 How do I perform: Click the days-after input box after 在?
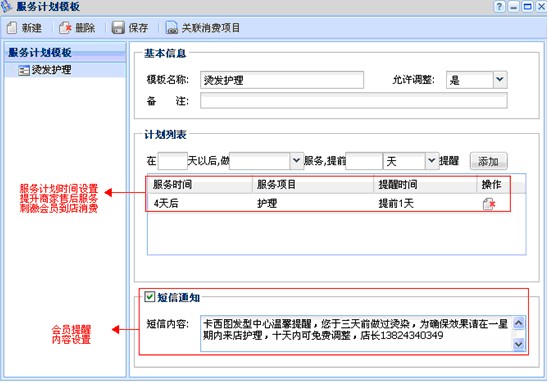pos(172,161)
